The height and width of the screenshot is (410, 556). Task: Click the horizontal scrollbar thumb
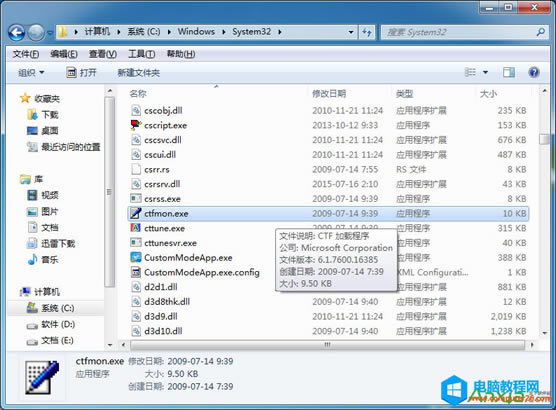pyautogui.click(x=327, y=344)
